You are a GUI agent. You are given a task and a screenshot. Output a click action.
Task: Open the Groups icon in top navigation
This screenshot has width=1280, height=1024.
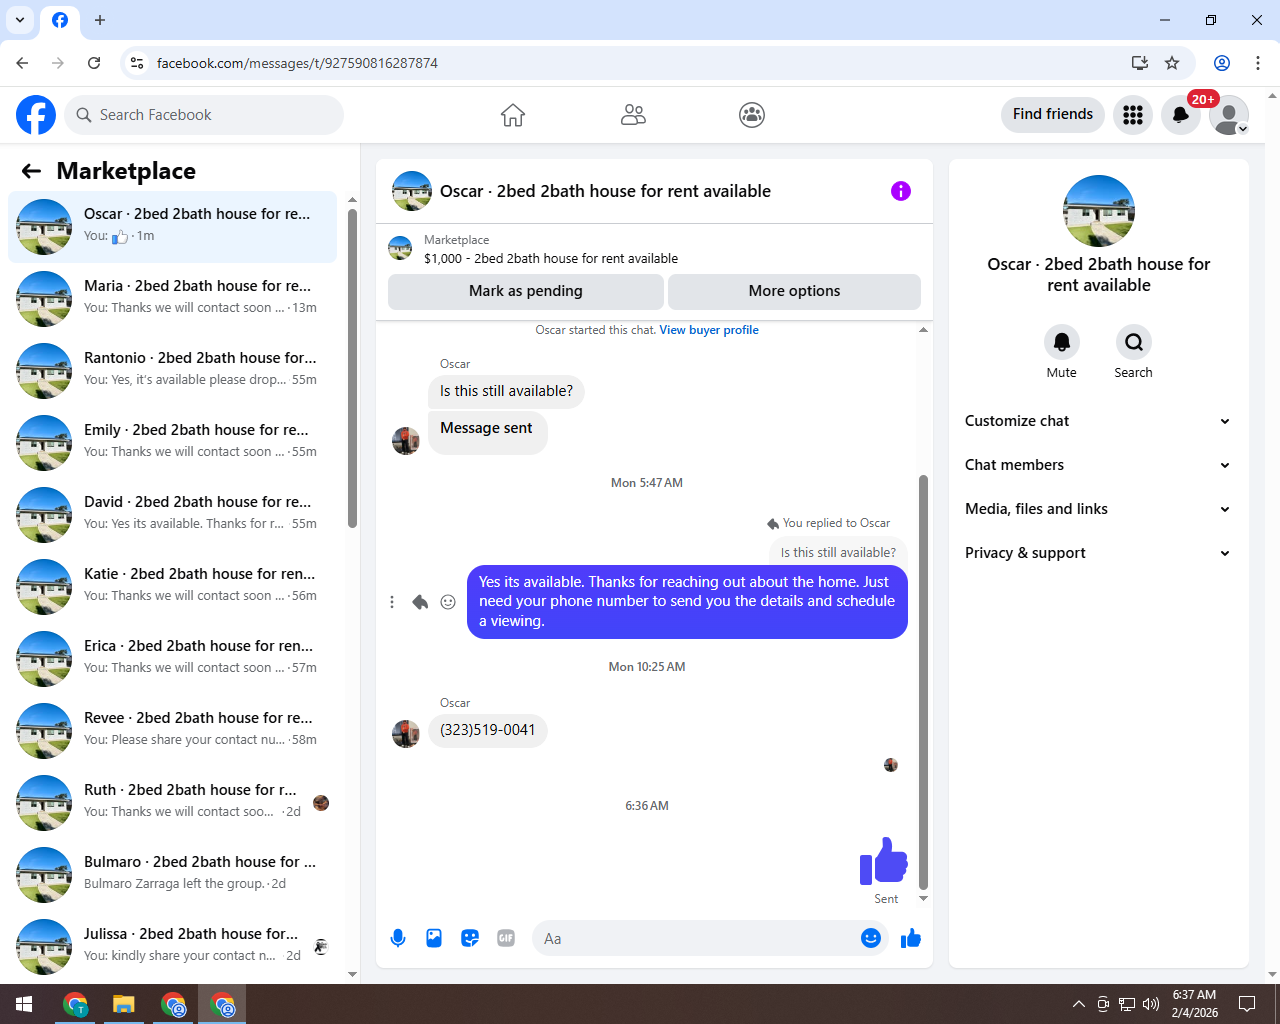(752, 115)
